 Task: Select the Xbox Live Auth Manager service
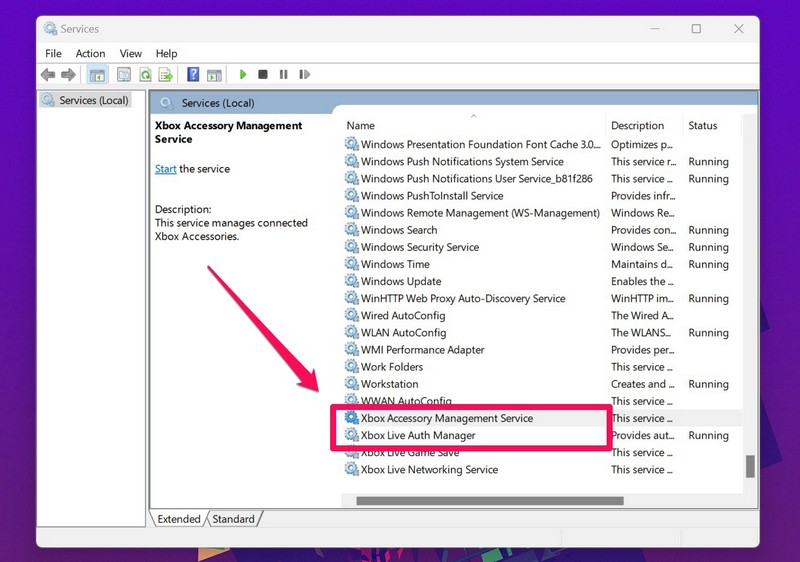418,436
